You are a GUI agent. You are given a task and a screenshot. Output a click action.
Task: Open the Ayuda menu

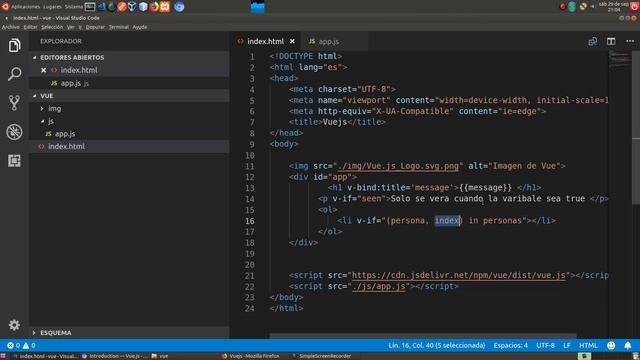(140, 27)
